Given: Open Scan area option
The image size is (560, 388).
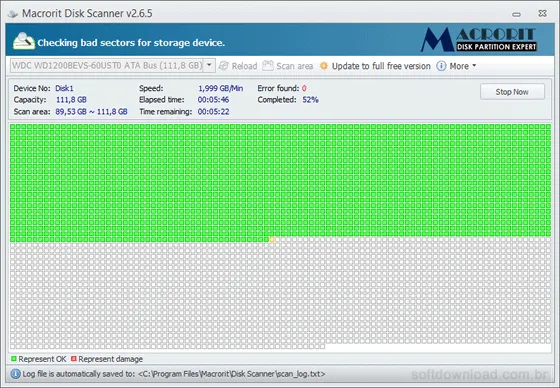Looking at the screenshot, I should click(x=294, y=66).
